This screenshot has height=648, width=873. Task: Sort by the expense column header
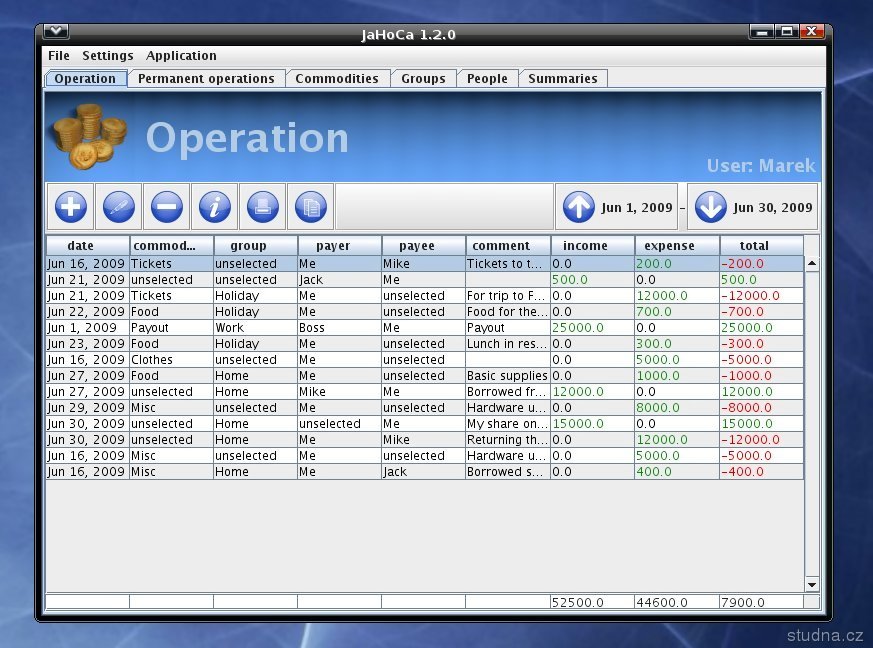(677, 246)
